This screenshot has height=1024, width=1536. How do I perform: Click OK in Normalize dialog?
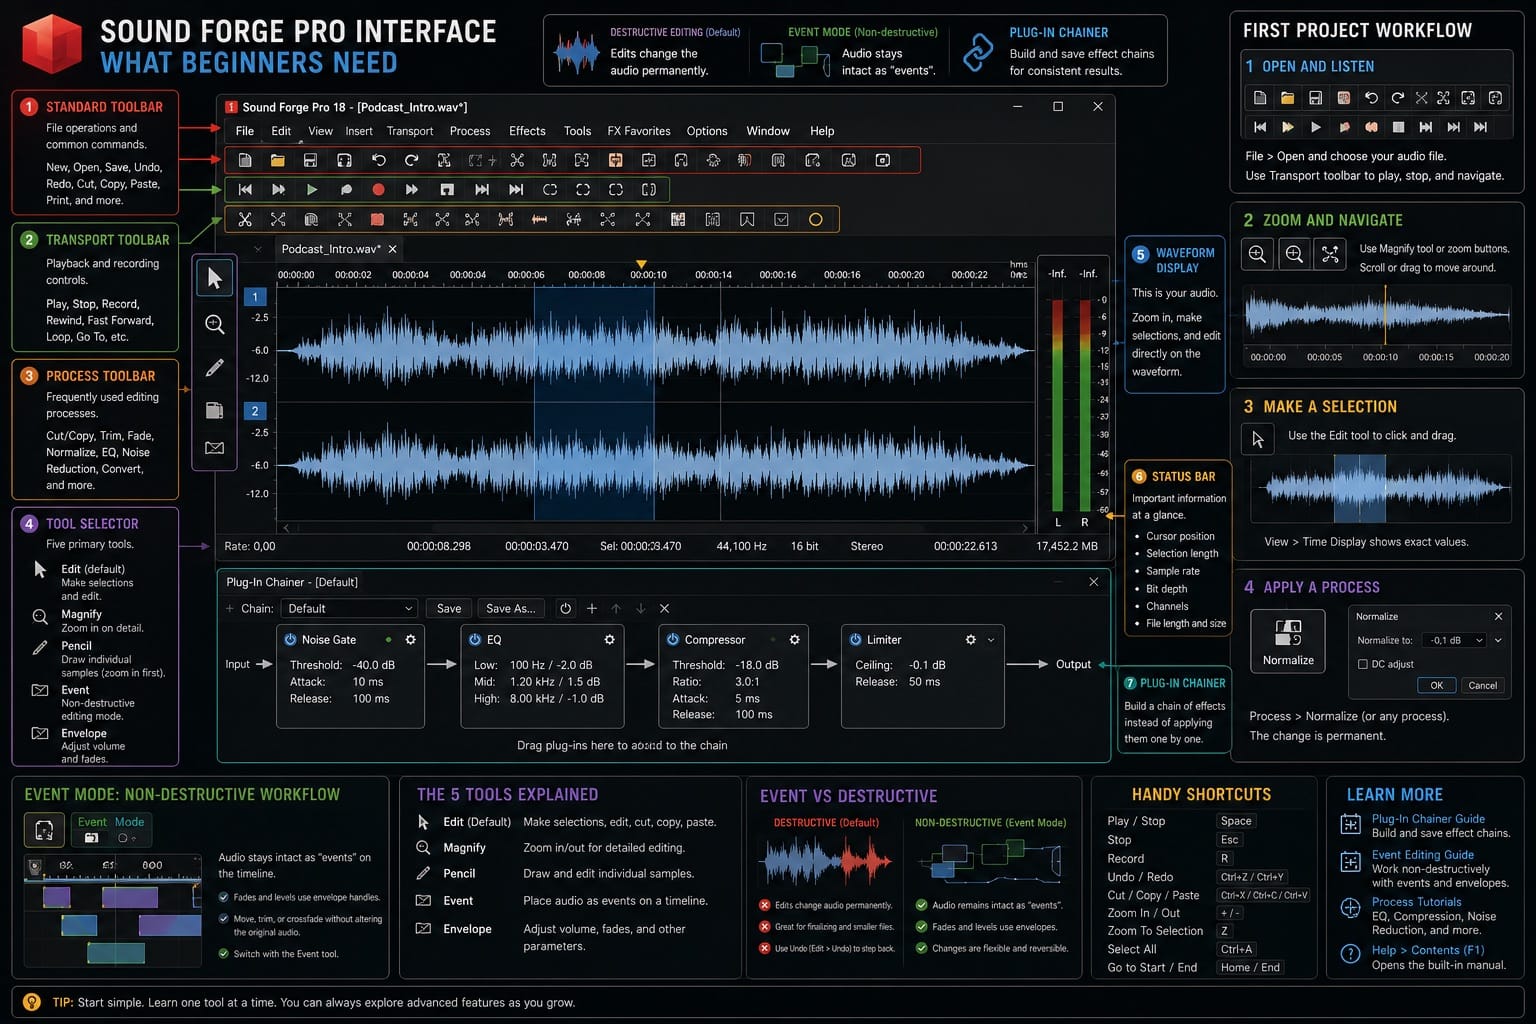point(1436,685)
